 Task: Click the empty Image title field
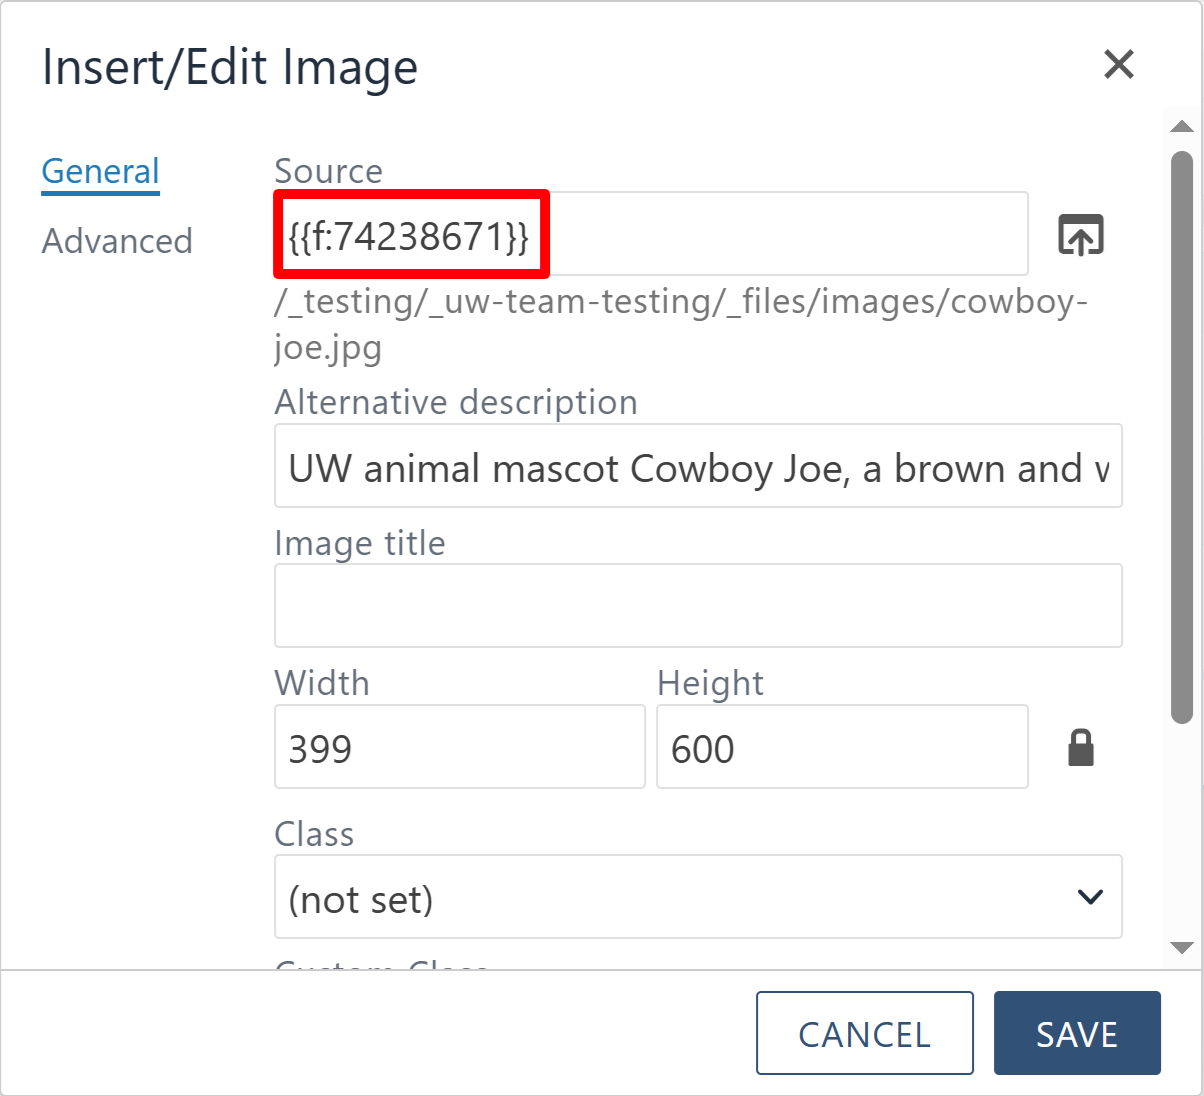pyautogui.click(x=698, y=605)
